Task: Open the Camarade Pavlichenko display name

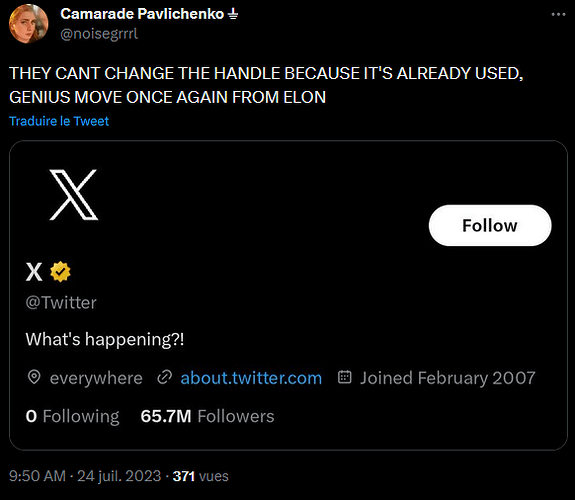Action: 142,14
